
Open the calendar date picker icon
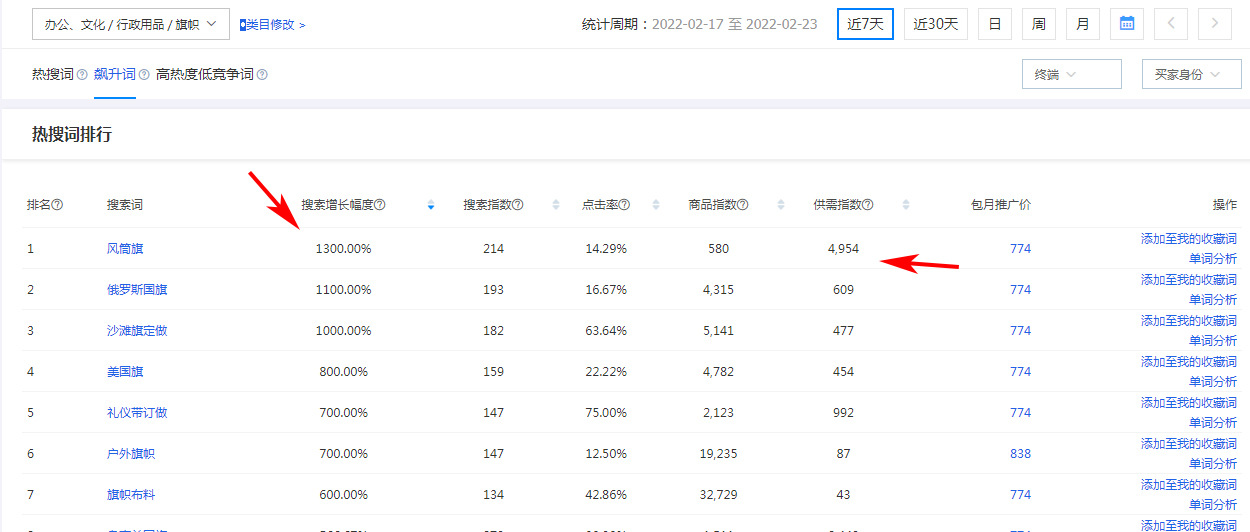pyautogui.click(x=1127, y=23)
